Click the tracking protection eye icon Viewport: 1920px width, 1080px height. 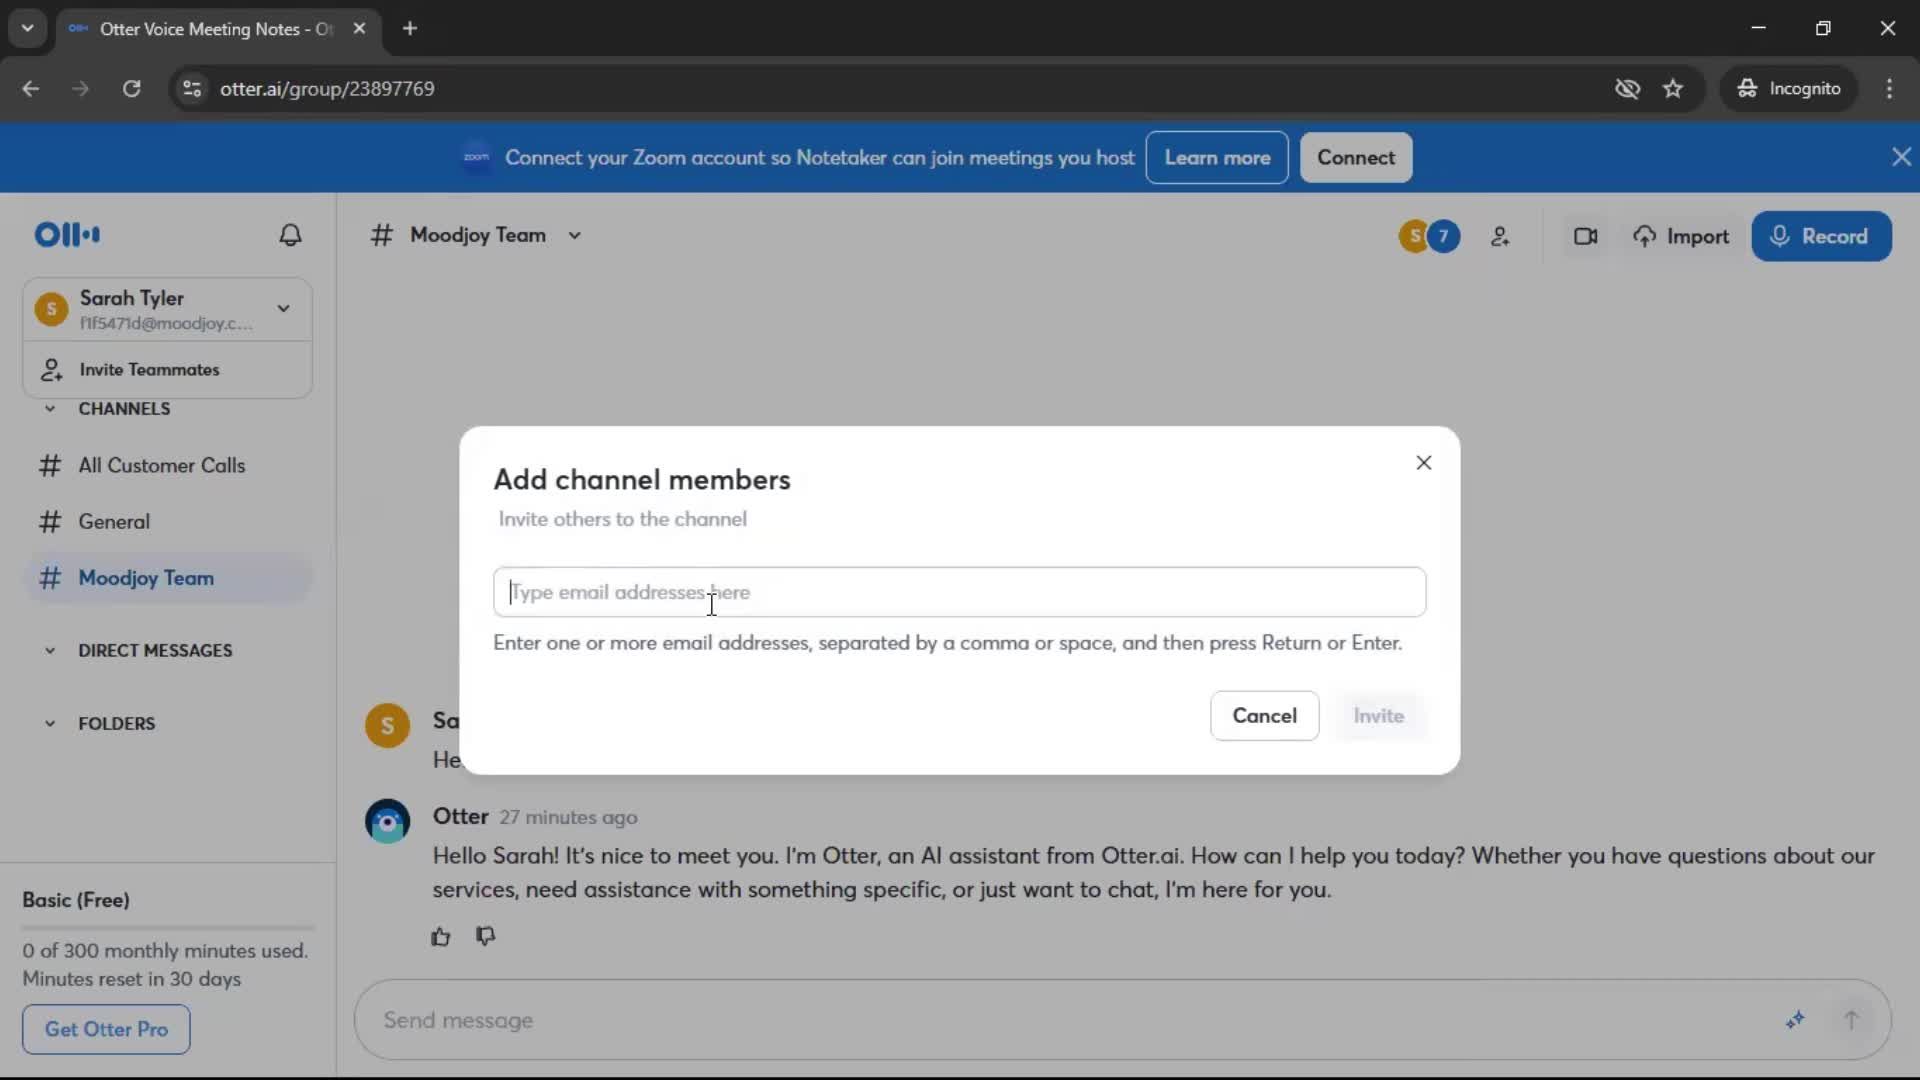1627,89
